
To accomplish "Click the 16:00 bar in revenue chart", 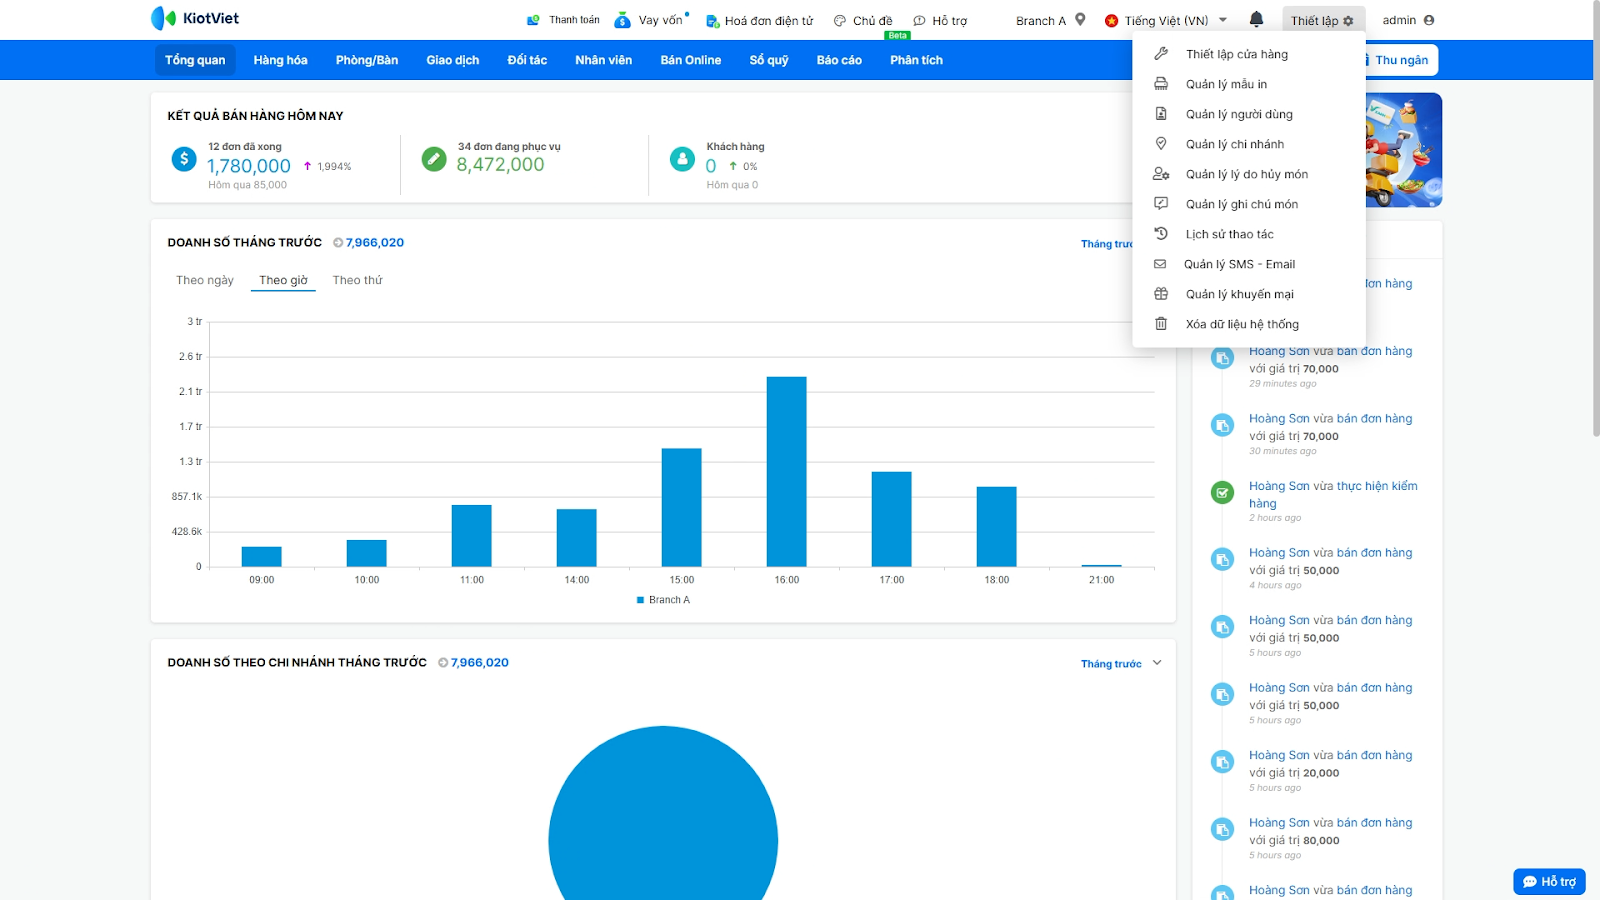I will [x=786, y=471].
